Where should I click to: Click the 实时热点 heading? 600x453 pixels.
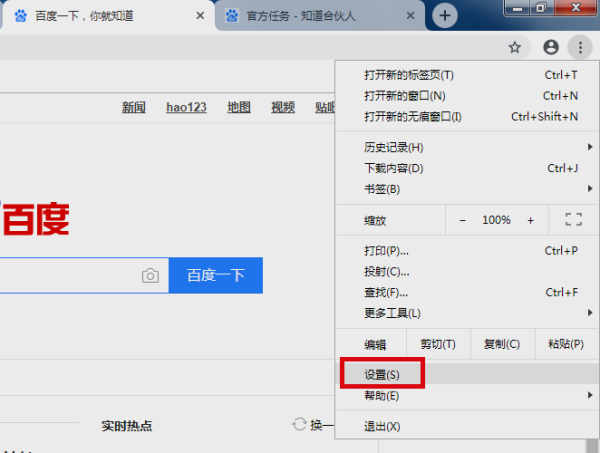pos(127,426)
